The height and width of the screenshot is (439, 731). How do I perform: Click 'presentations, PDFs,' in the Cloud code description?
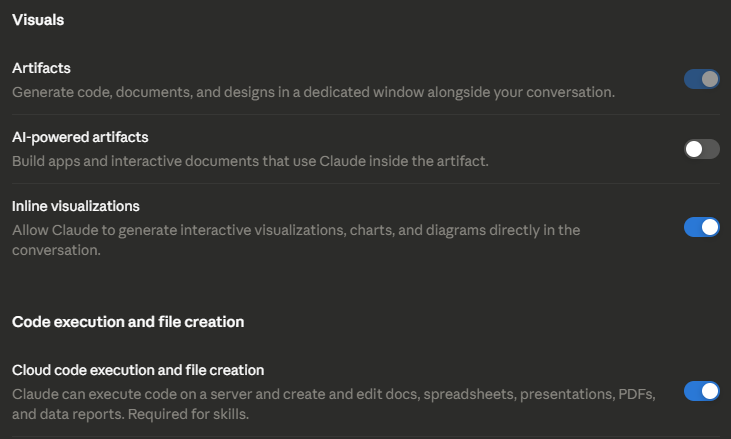[587, 394]
